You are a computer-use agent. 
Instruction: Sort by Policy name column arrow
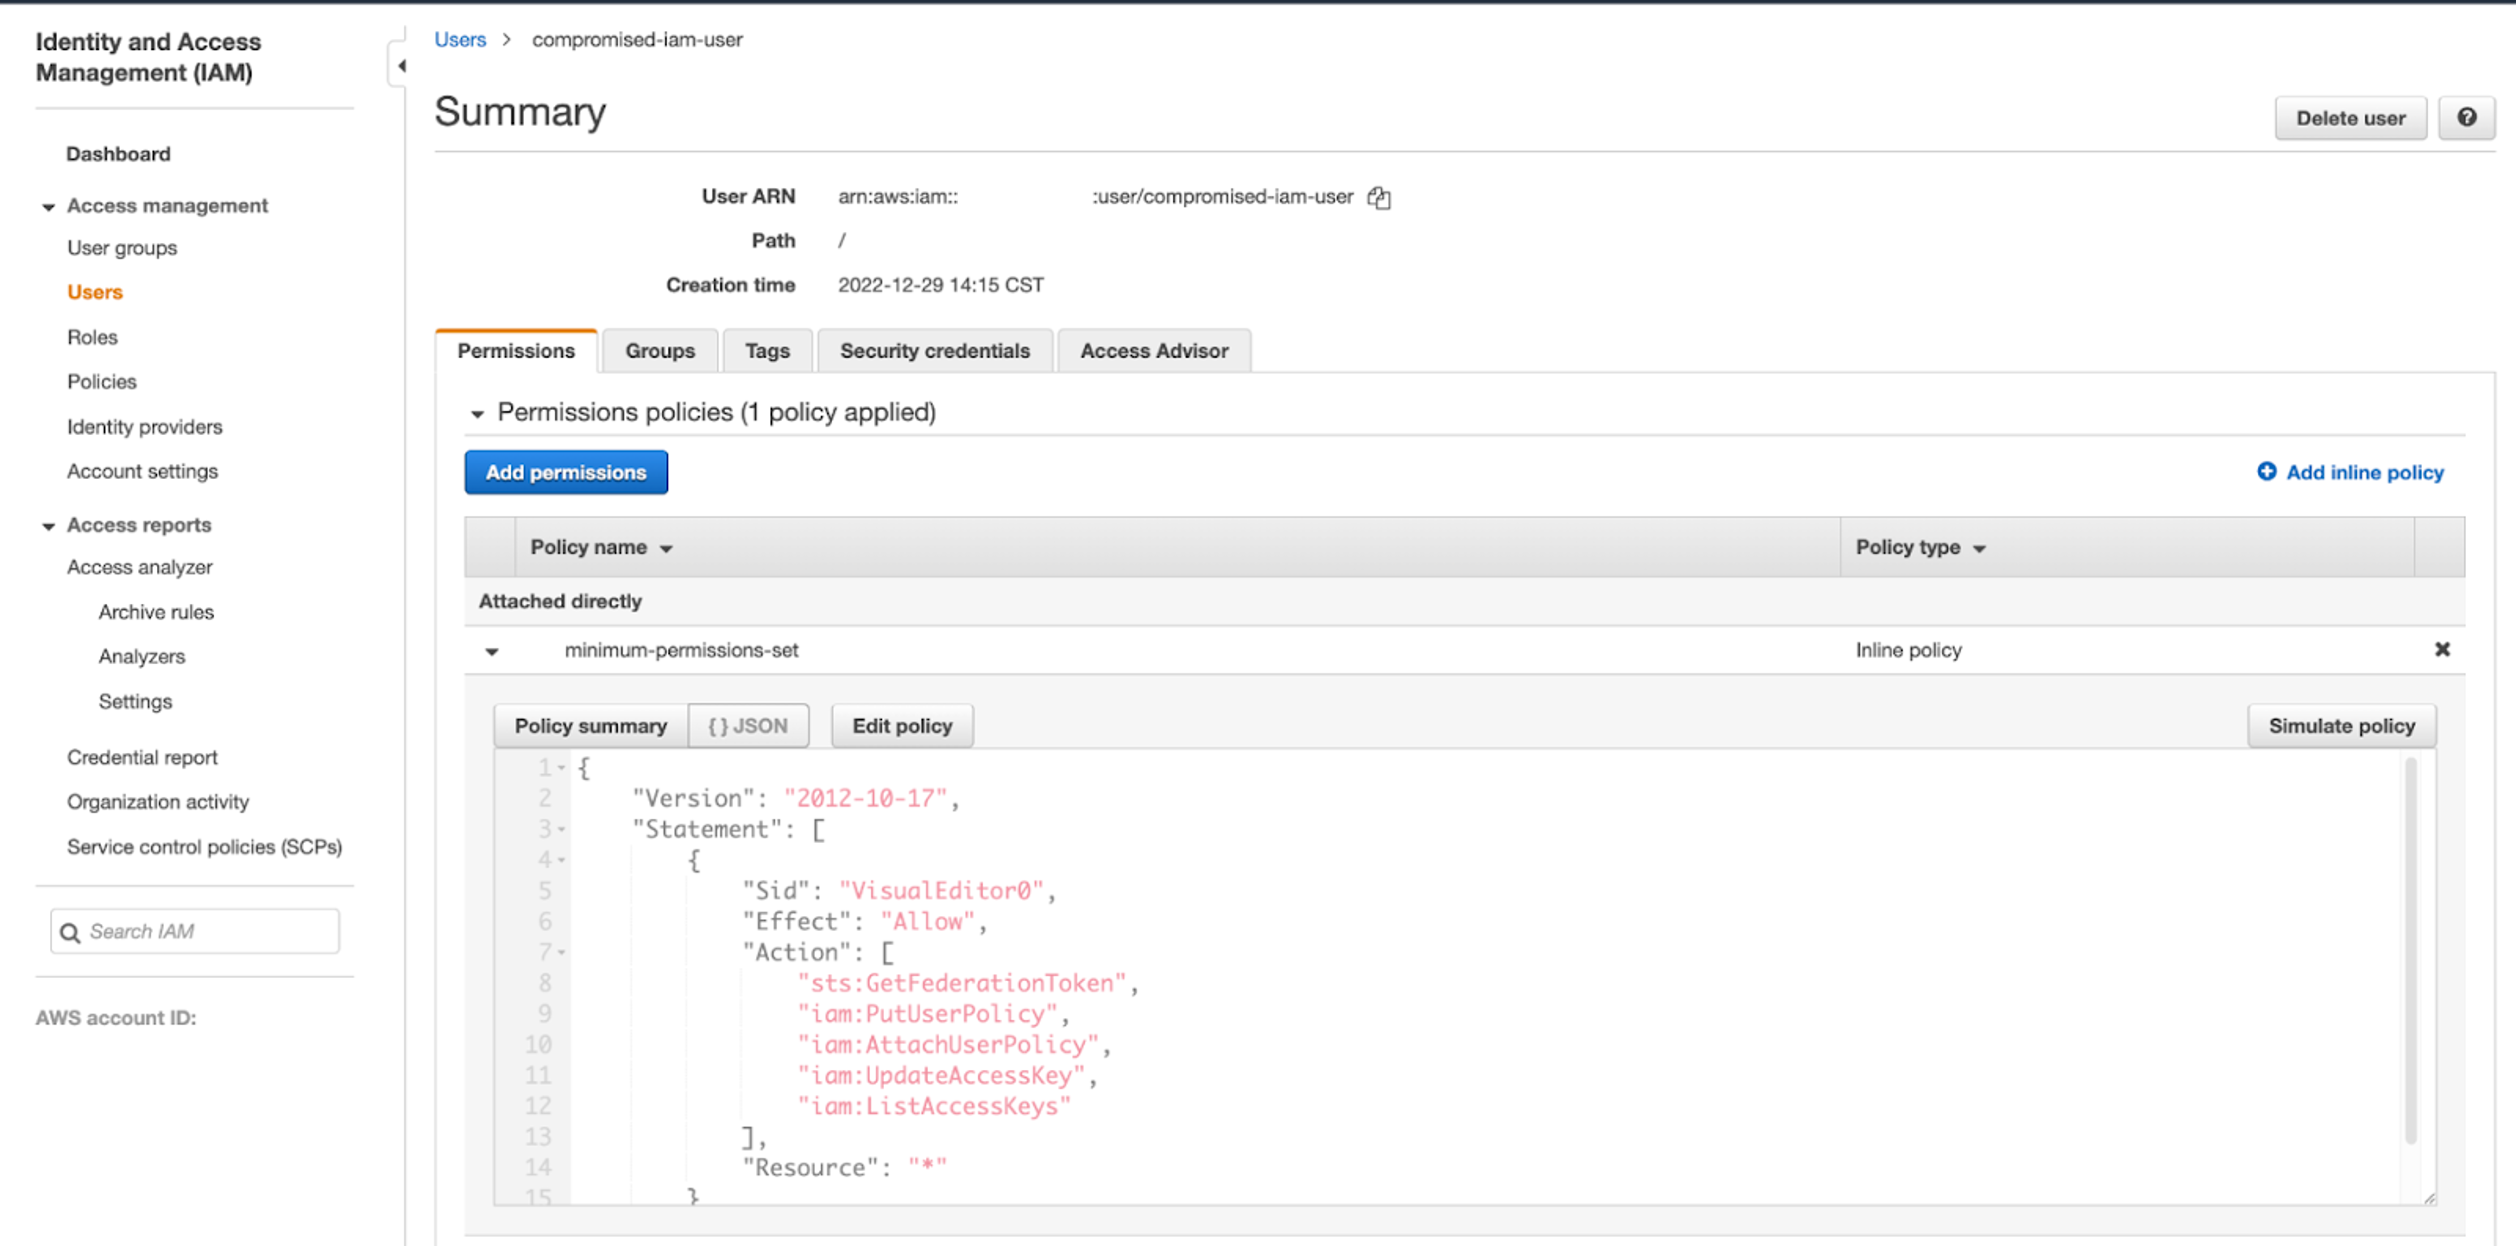click(x=666, y=549)
